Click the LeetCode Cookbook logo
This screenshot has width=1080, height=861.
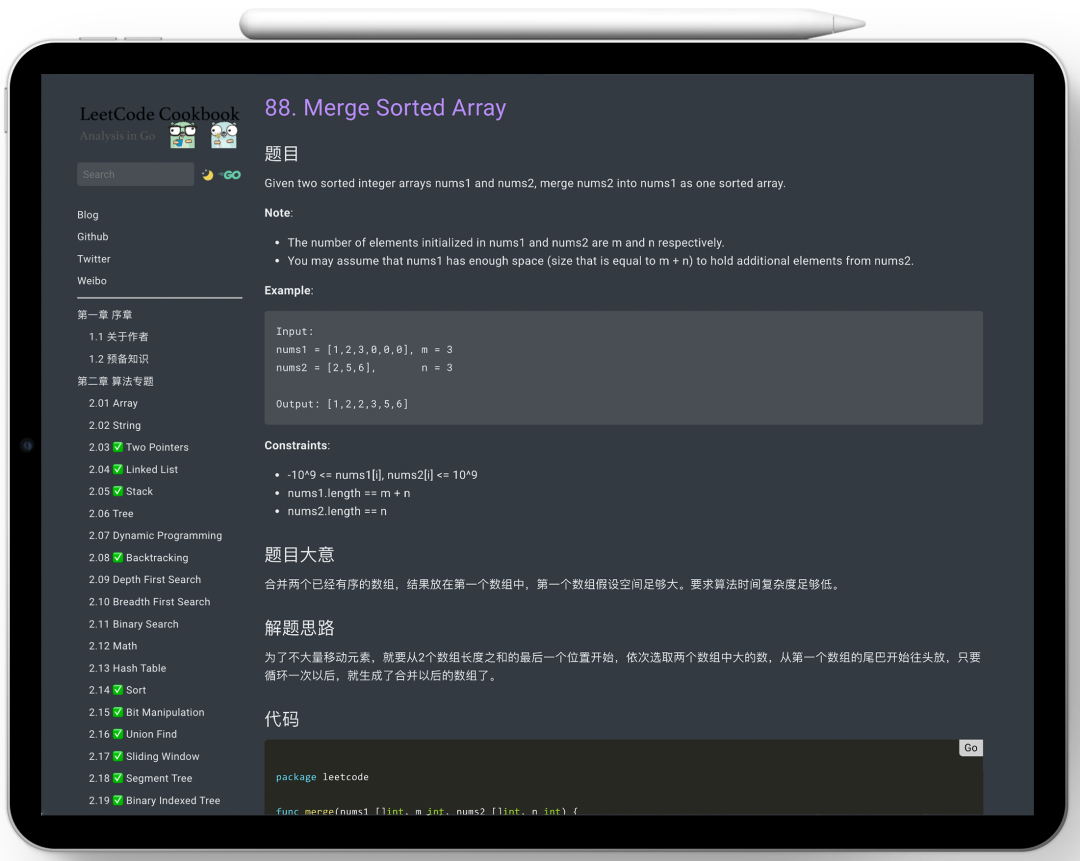tap(158, 113)
